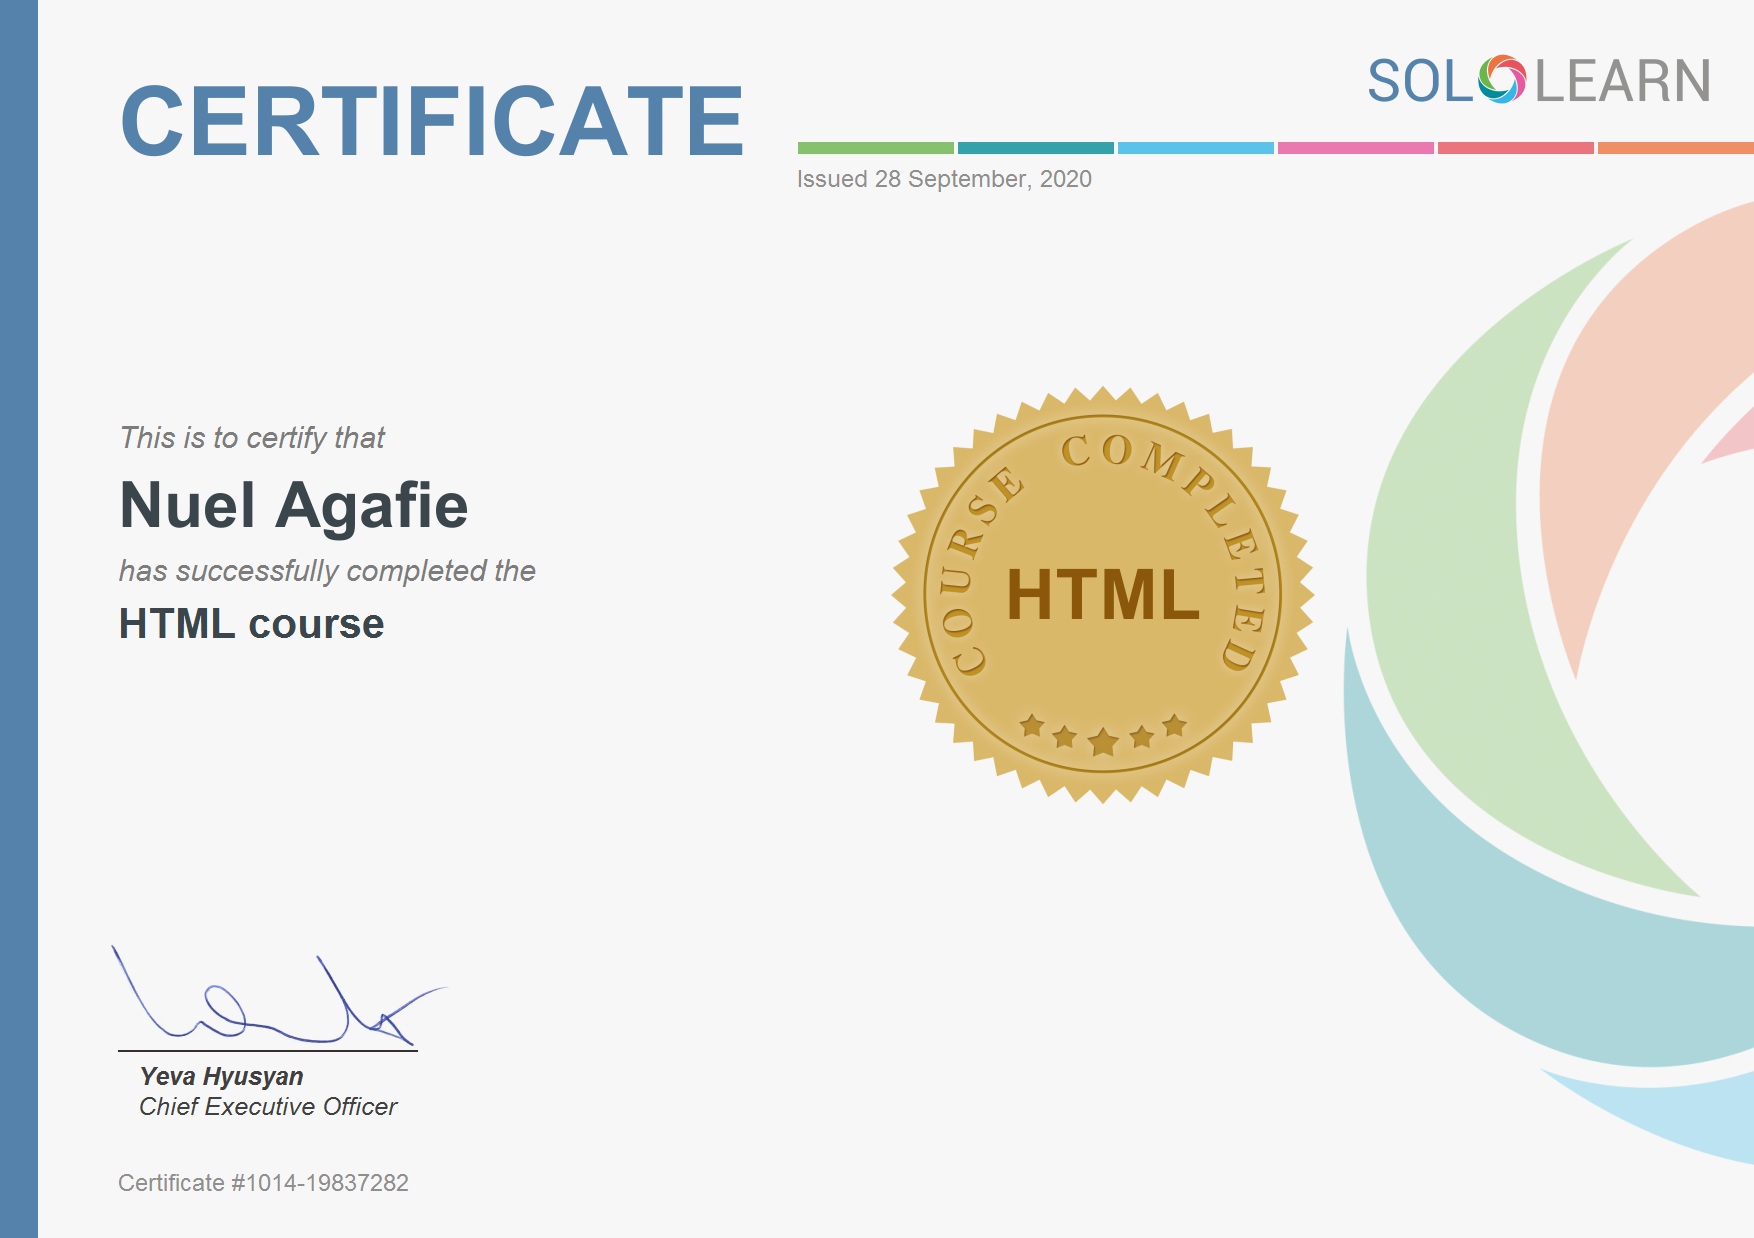Select the issue date 28 September, 2020
This screenshot has width=1754, height=1238.
click(940, 180)
